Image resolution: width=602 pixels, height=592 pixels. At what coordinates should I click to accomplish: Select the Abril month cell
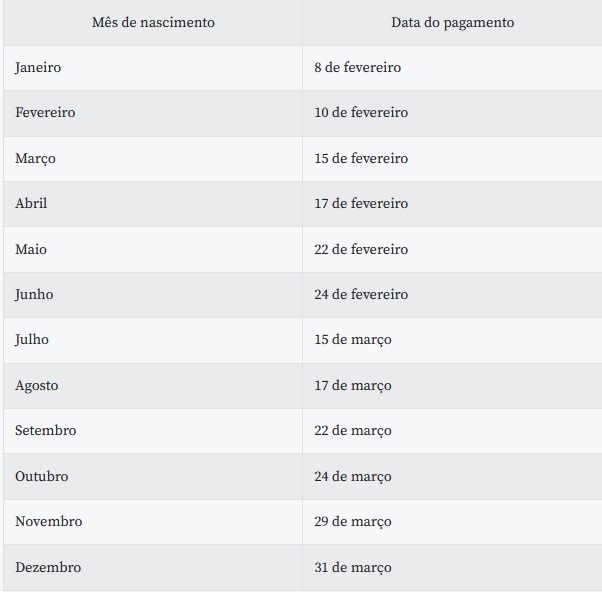(31, 203)
